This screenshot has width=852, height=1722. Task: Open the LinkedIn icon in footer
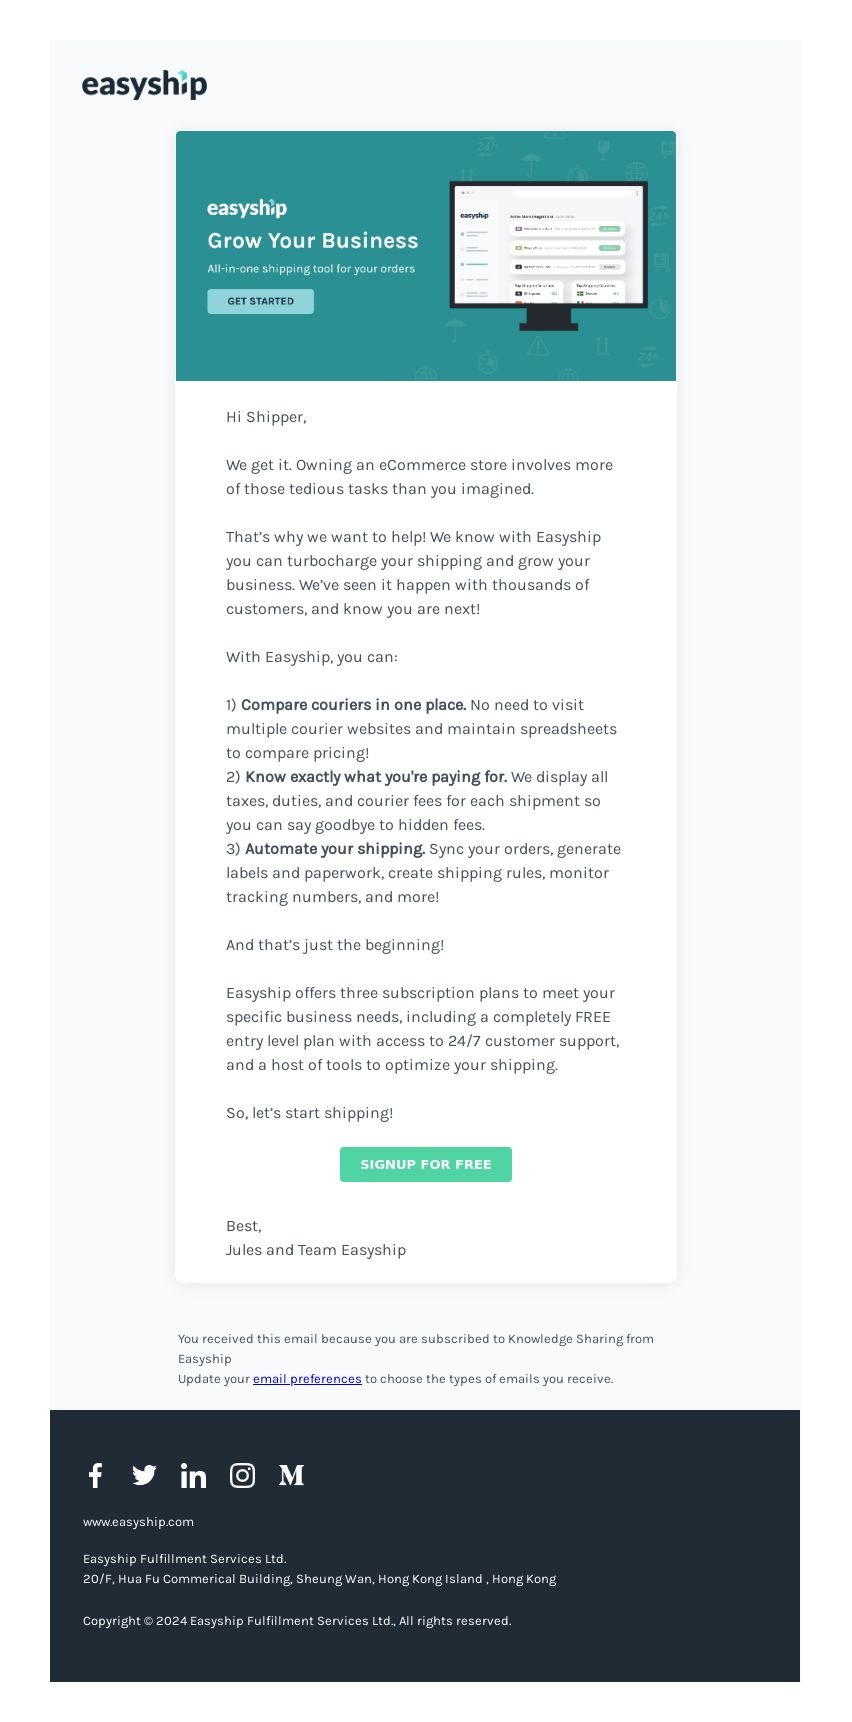click(x=193, y=1475)
